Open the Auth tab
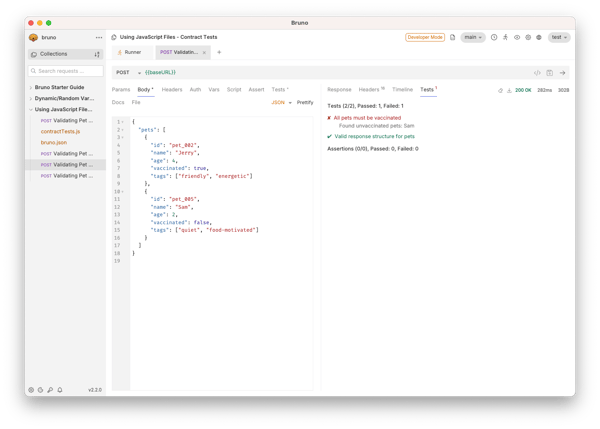 click(195, 90)
